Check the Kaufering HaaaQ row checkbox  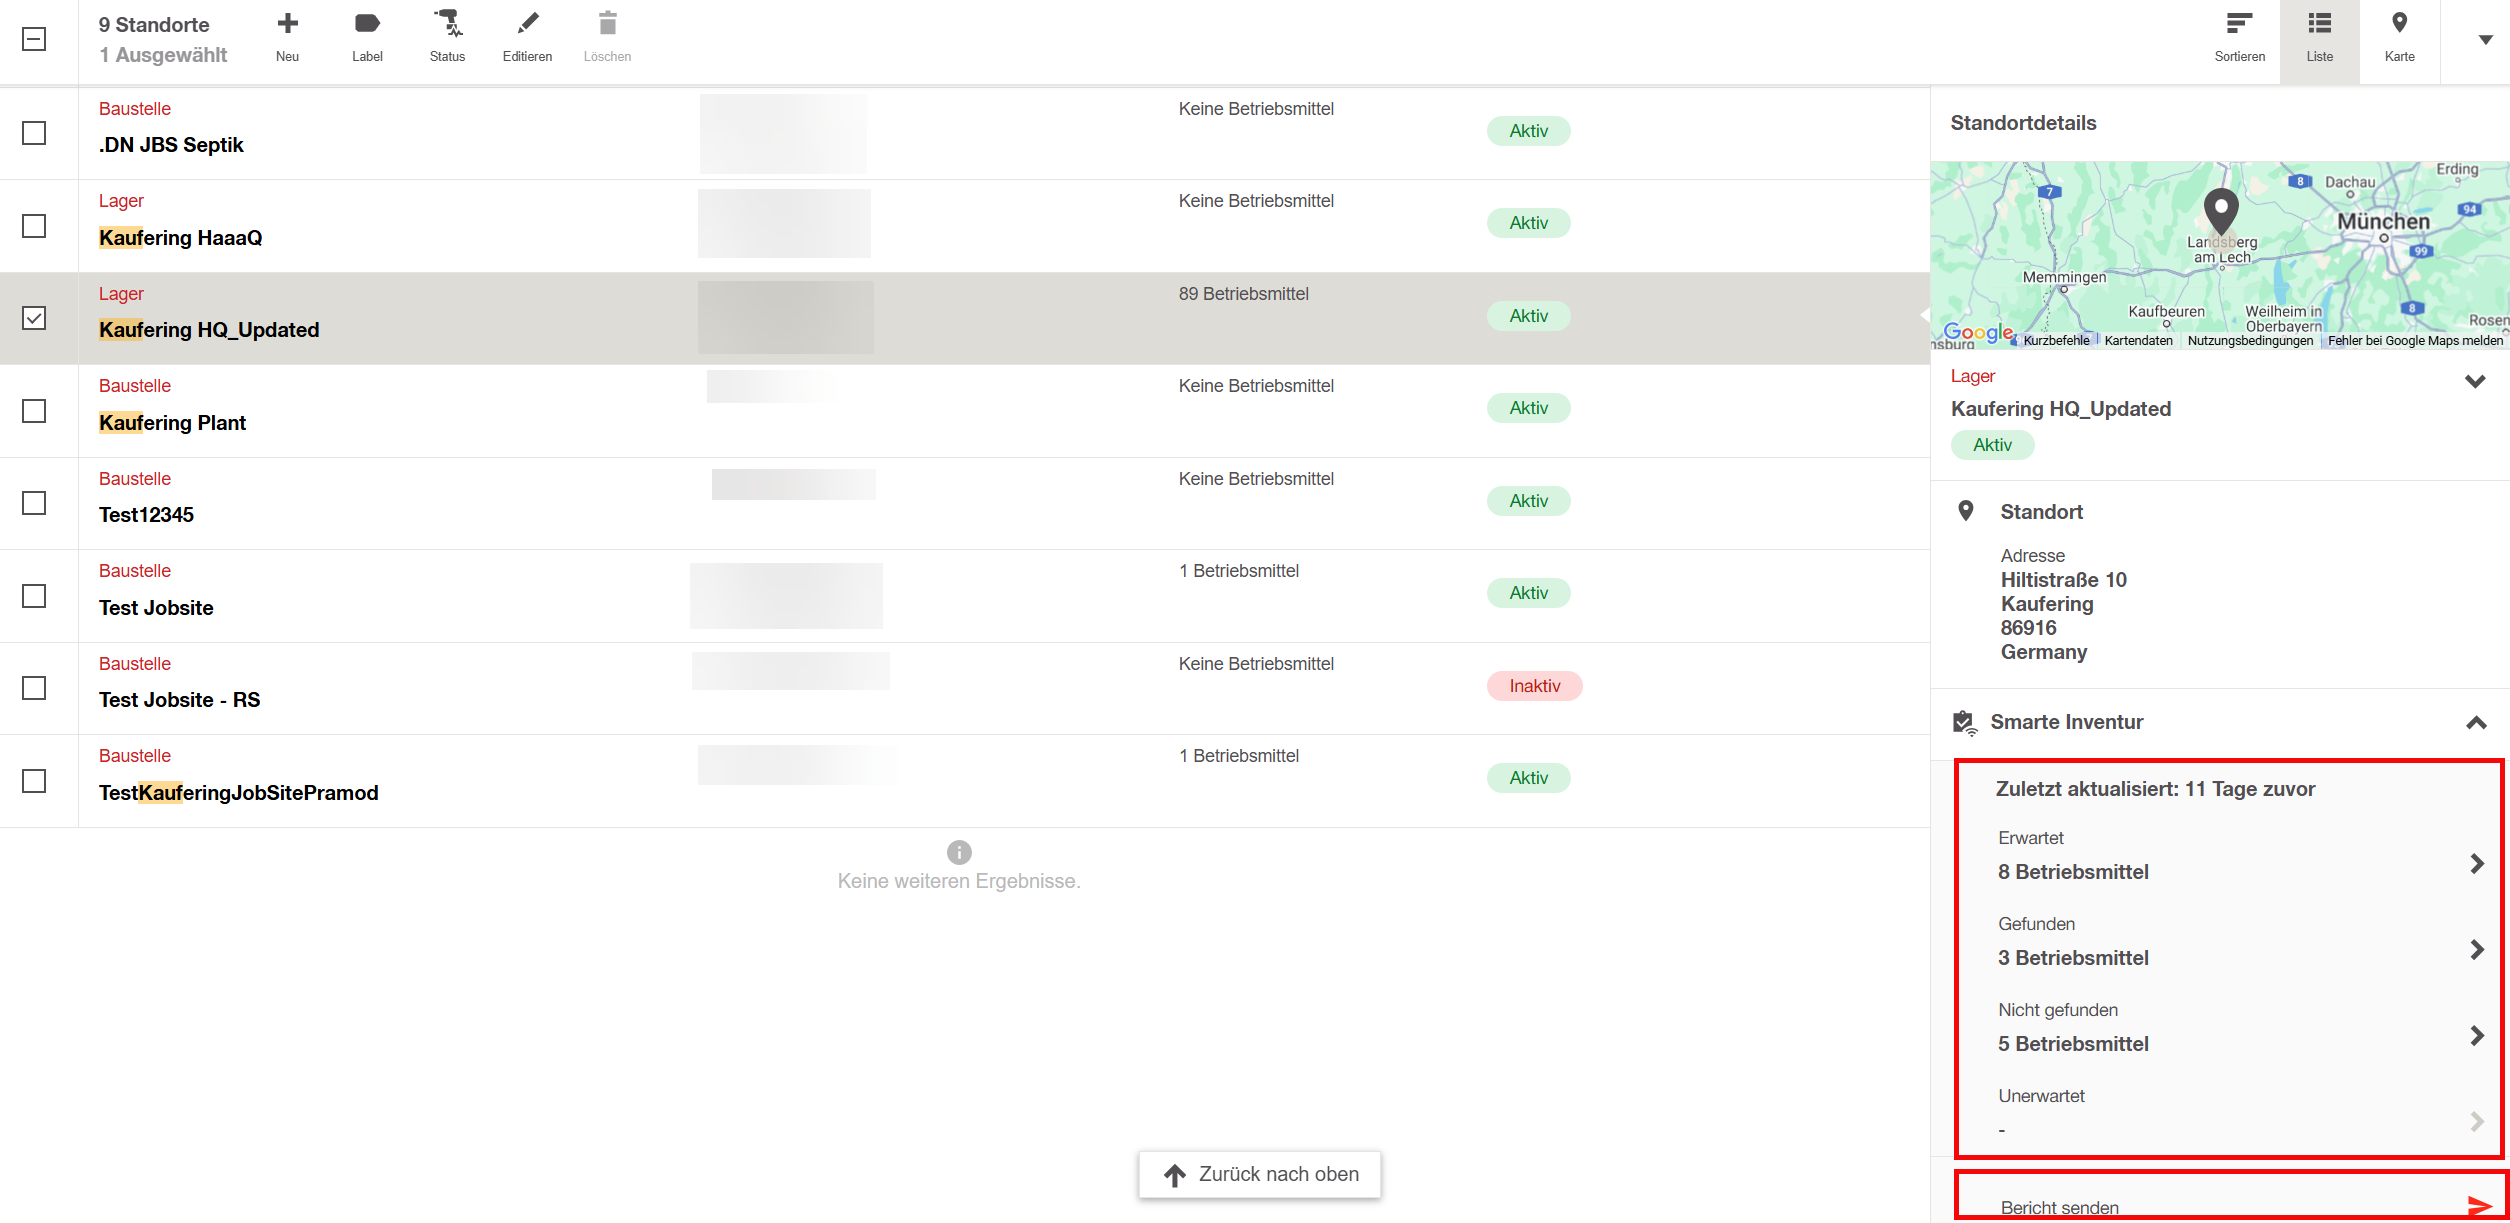click(34, 226)
